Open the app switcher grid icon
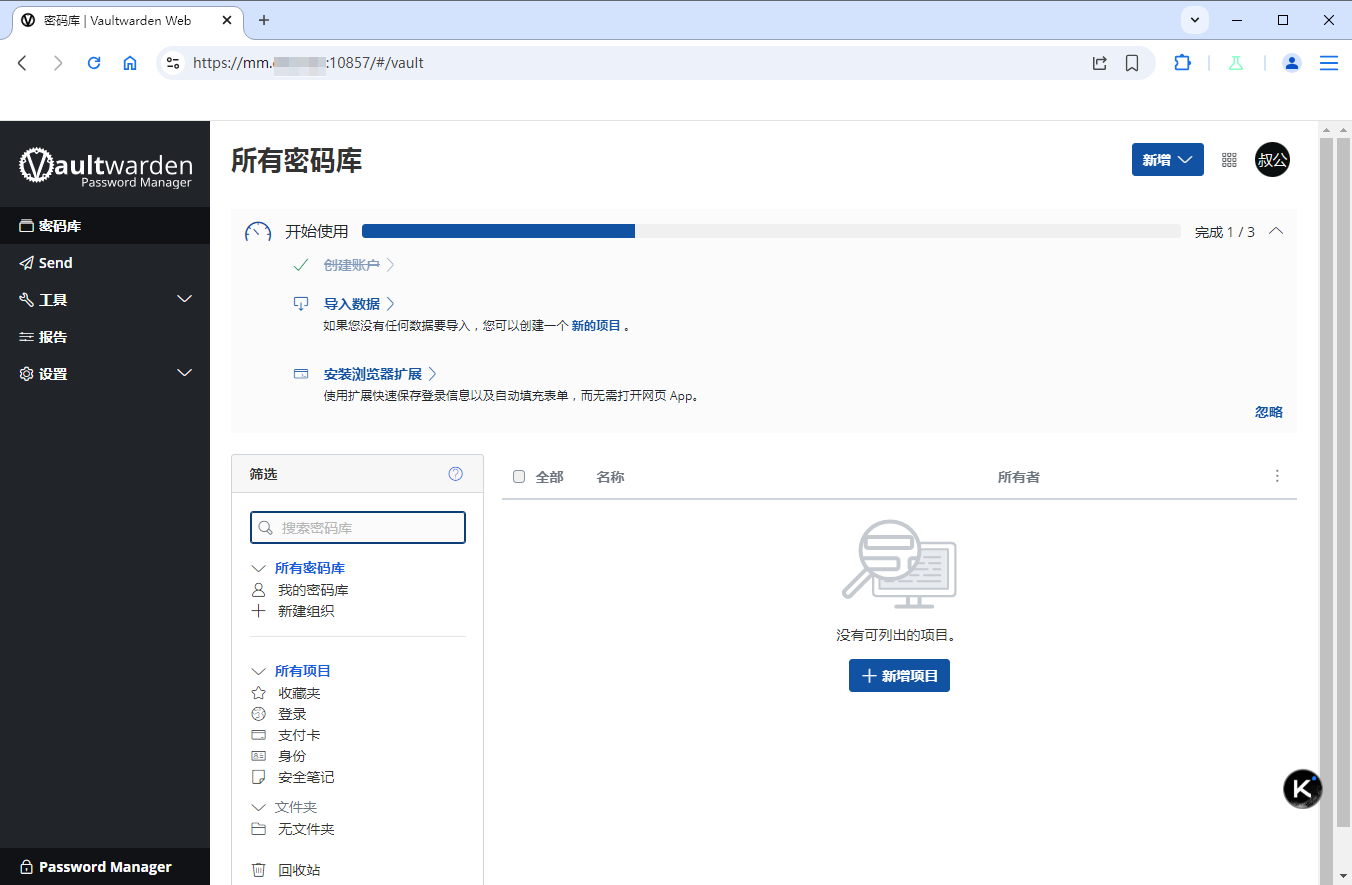Screen dimensions: 1352x885 (1229, 160)
